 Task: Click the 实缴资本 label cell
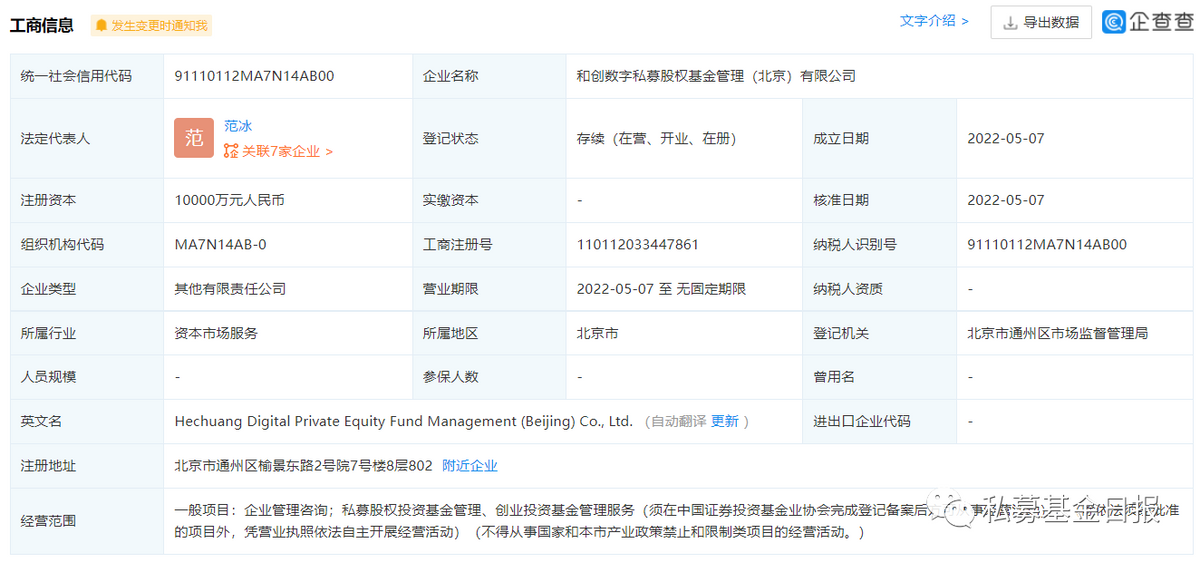489,200
